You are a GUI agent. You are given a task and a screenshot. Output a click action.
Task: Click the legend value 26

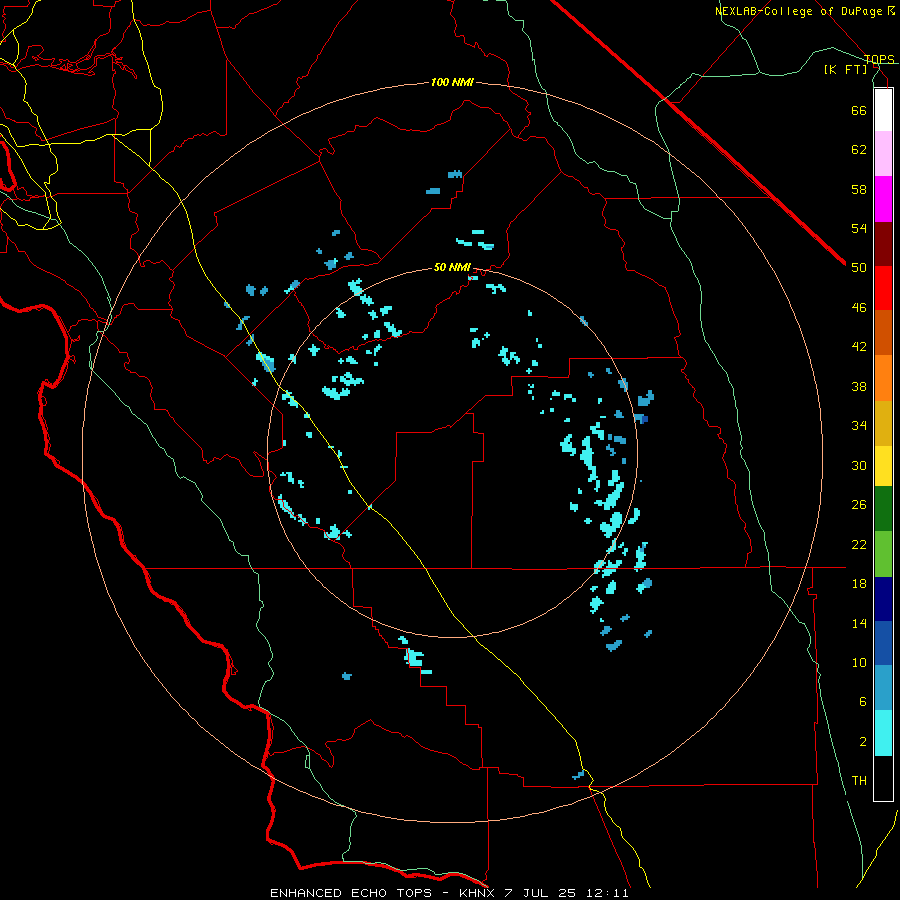pyautogui.click(x=859, y=505)
